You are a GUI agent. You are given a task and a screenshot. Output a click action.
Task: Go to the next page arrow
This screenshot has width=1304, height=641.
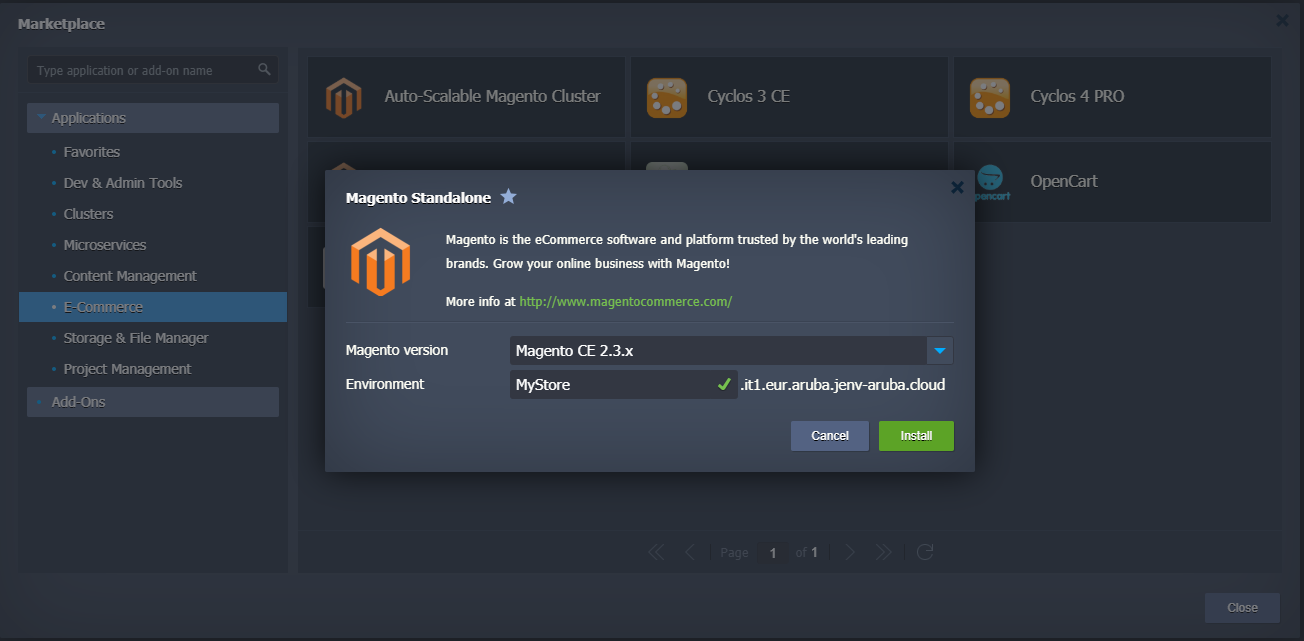tap(849, 552)
